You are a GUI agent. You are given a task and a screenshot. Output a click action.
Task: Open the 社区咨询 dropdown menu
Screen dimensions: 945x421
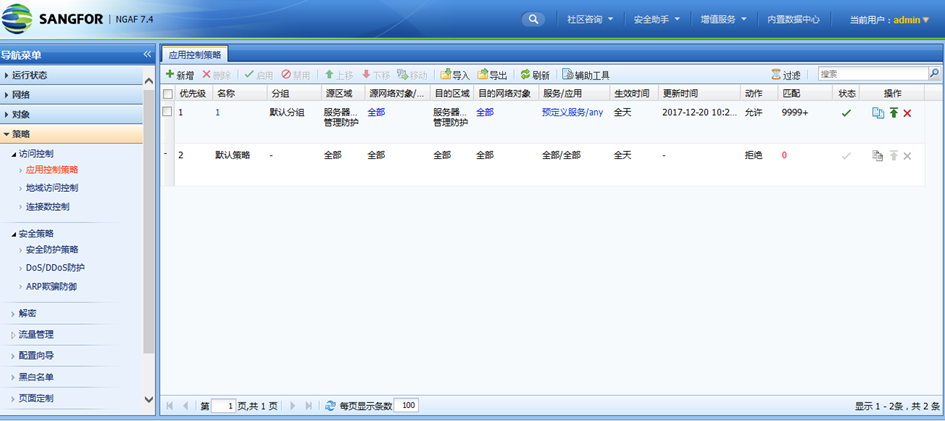(590, 19)
